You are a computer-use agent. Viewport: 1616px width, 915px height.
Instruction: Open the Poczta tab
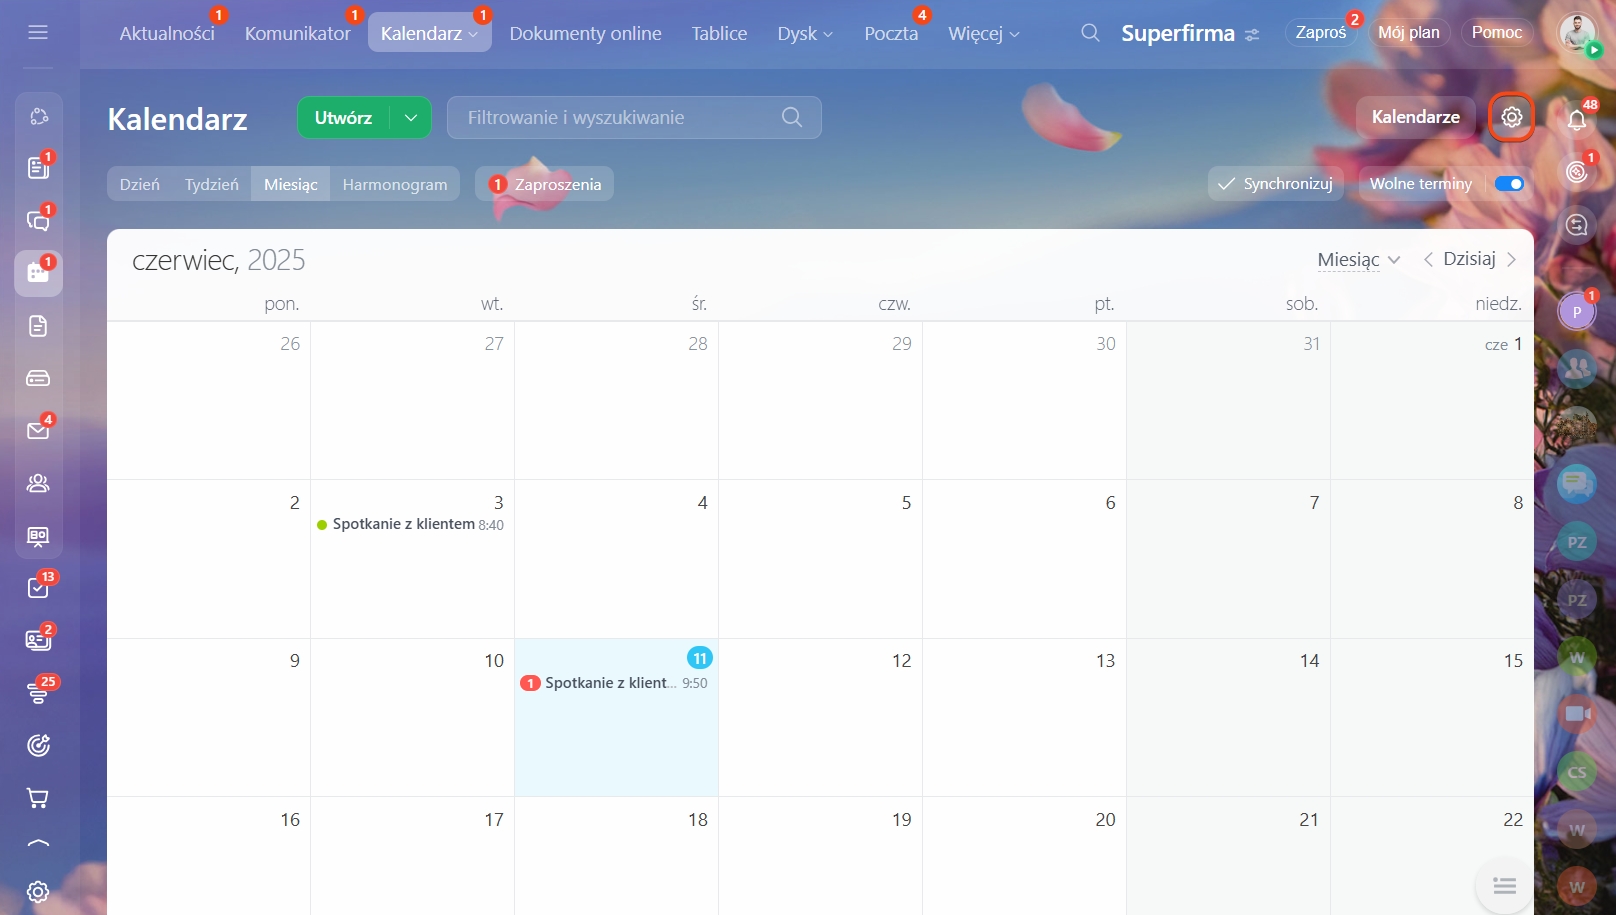(891, 34)
